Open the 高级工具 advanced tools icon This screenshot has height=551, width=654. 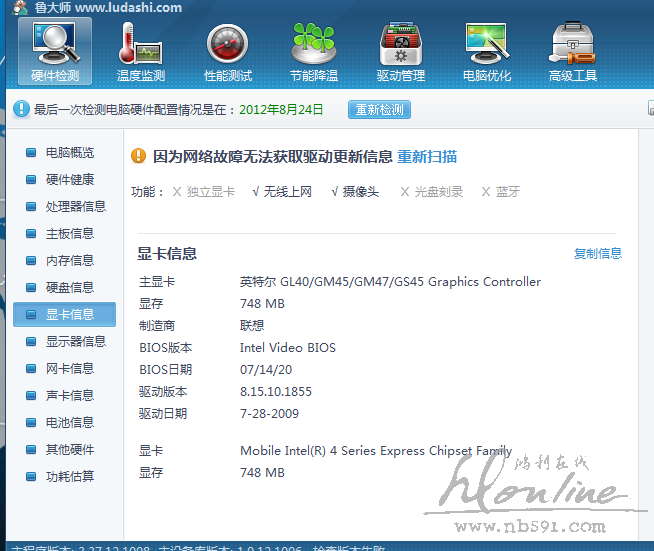point(573,50)
